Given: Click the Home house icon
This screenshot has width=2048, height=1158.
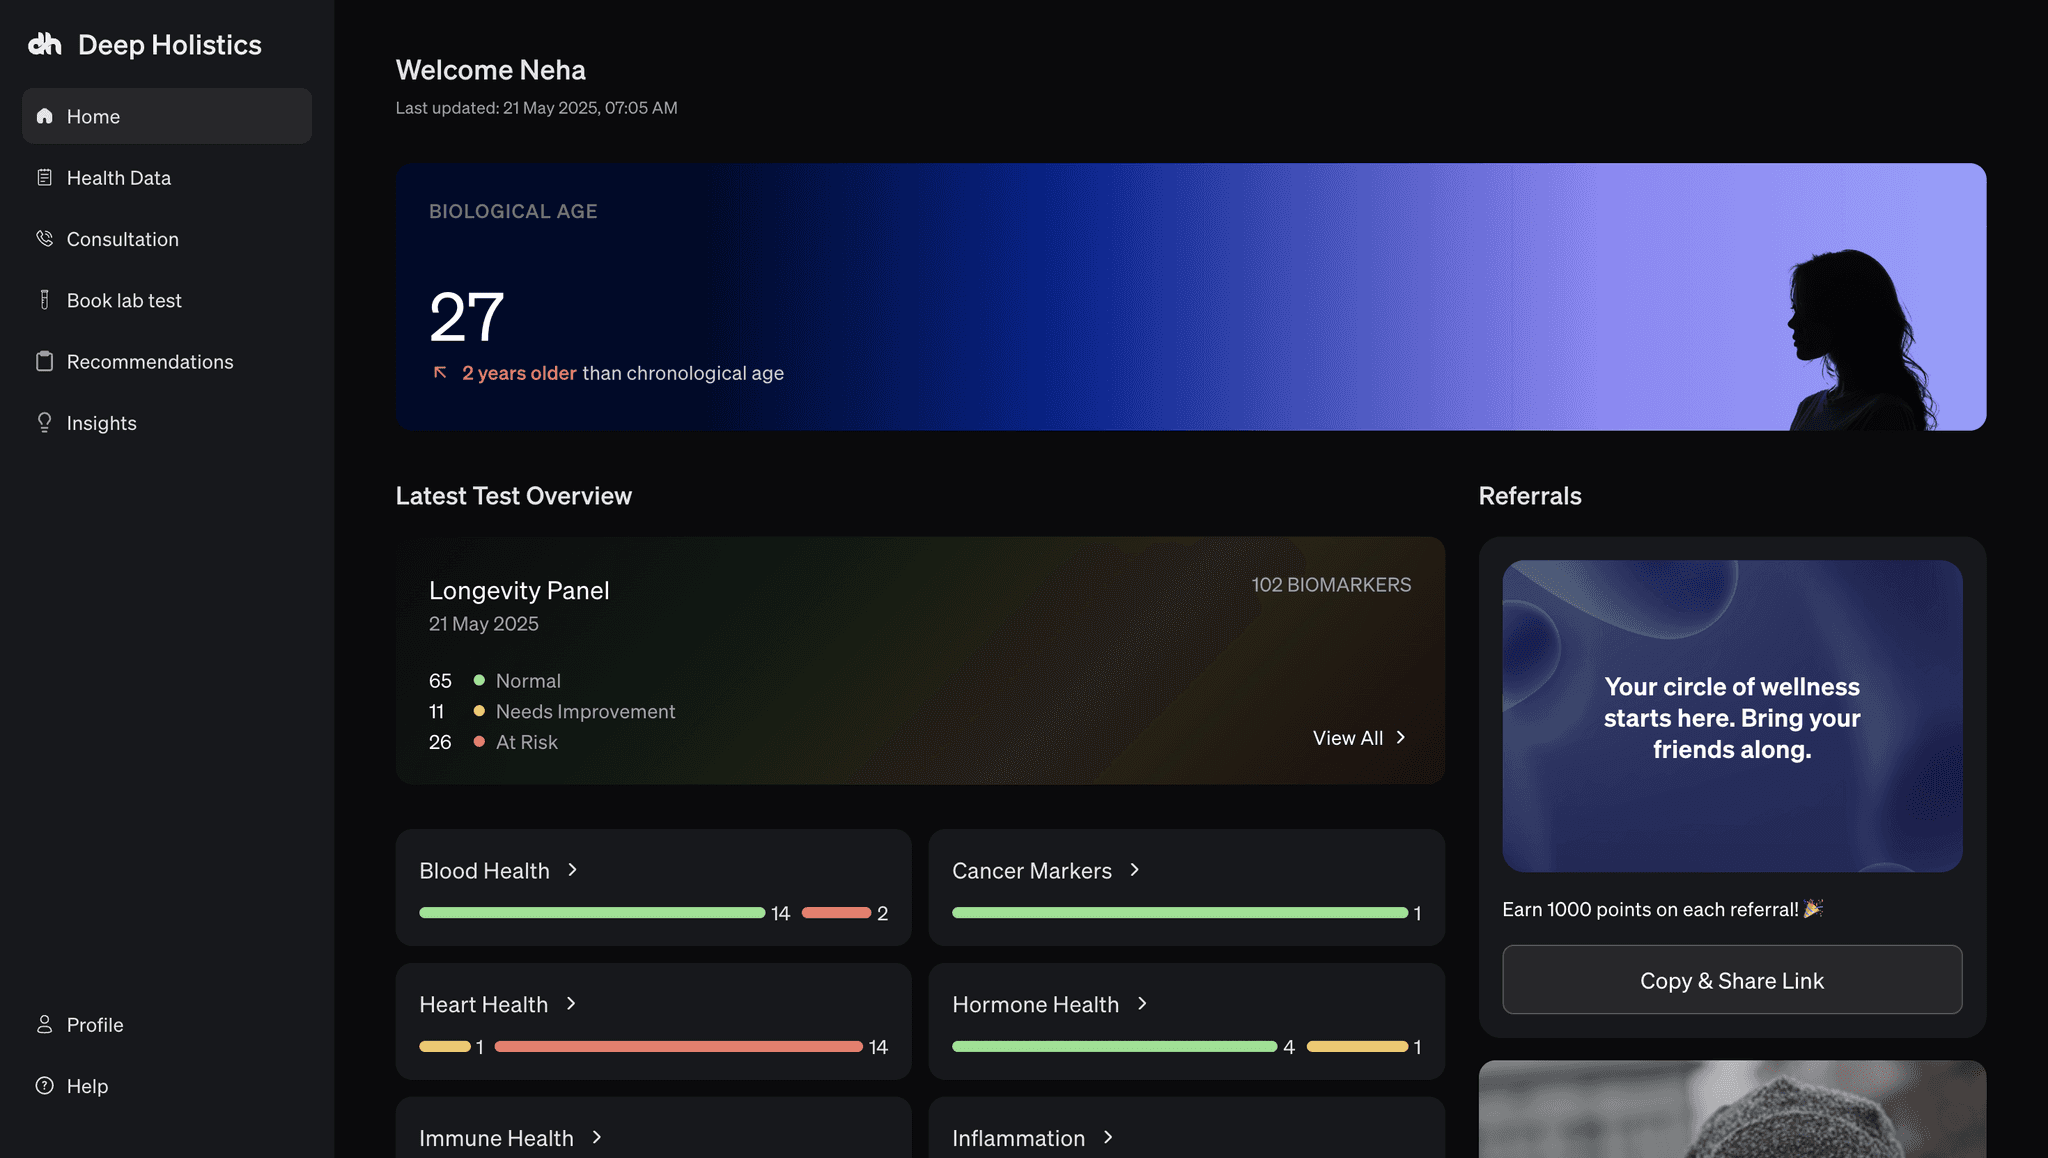Looking at the screenshot, I should click(x=44, y=116).
